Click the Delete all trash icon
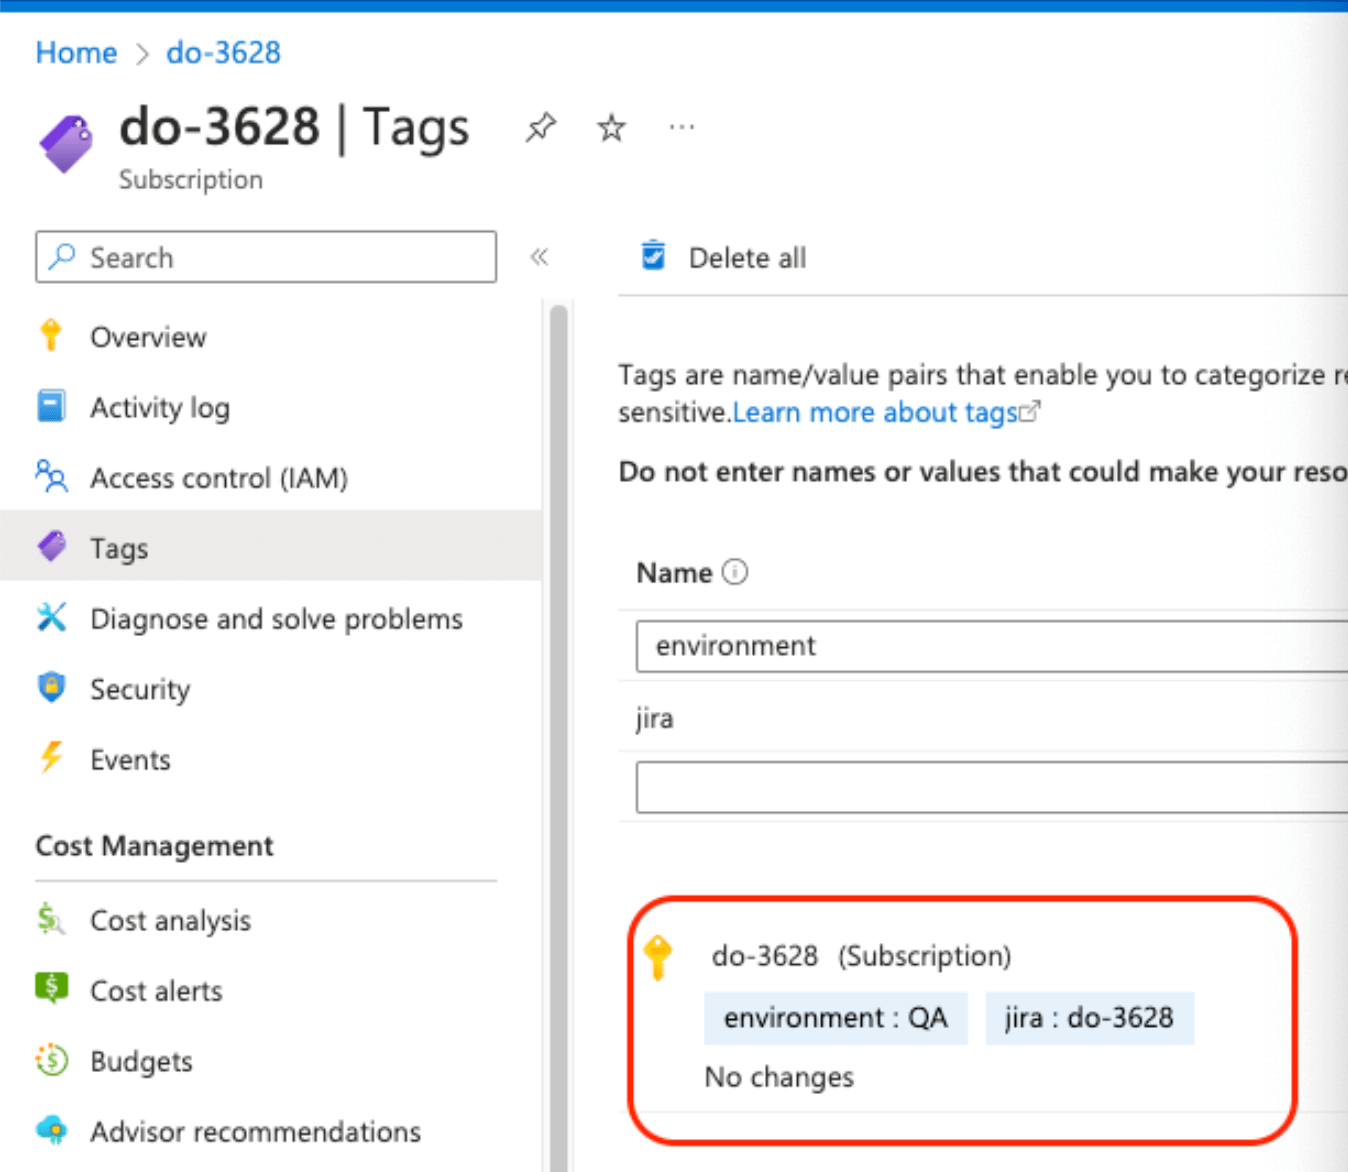This screenshot has height=1172, width=1348. coord(653,256)
